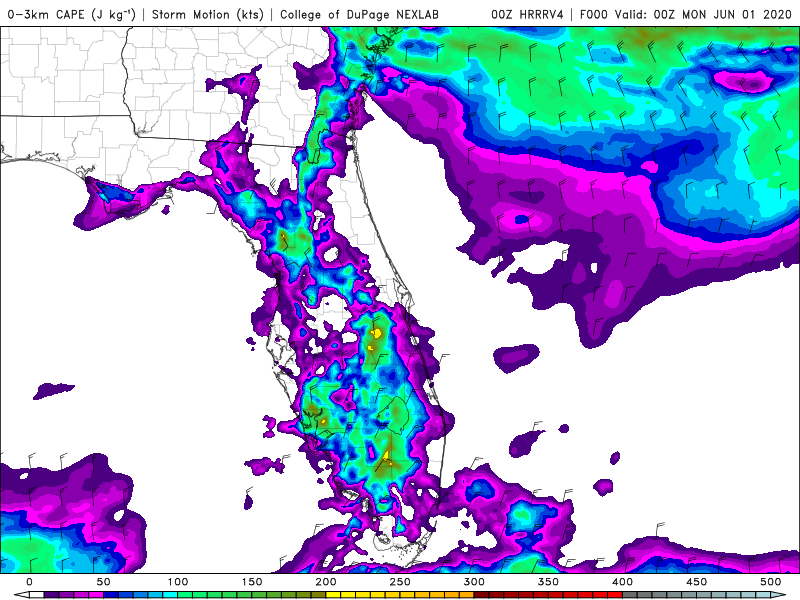Click the '0' label on the color scale
The width and height of the screenshot is (800, 600).
pos(29,582)
